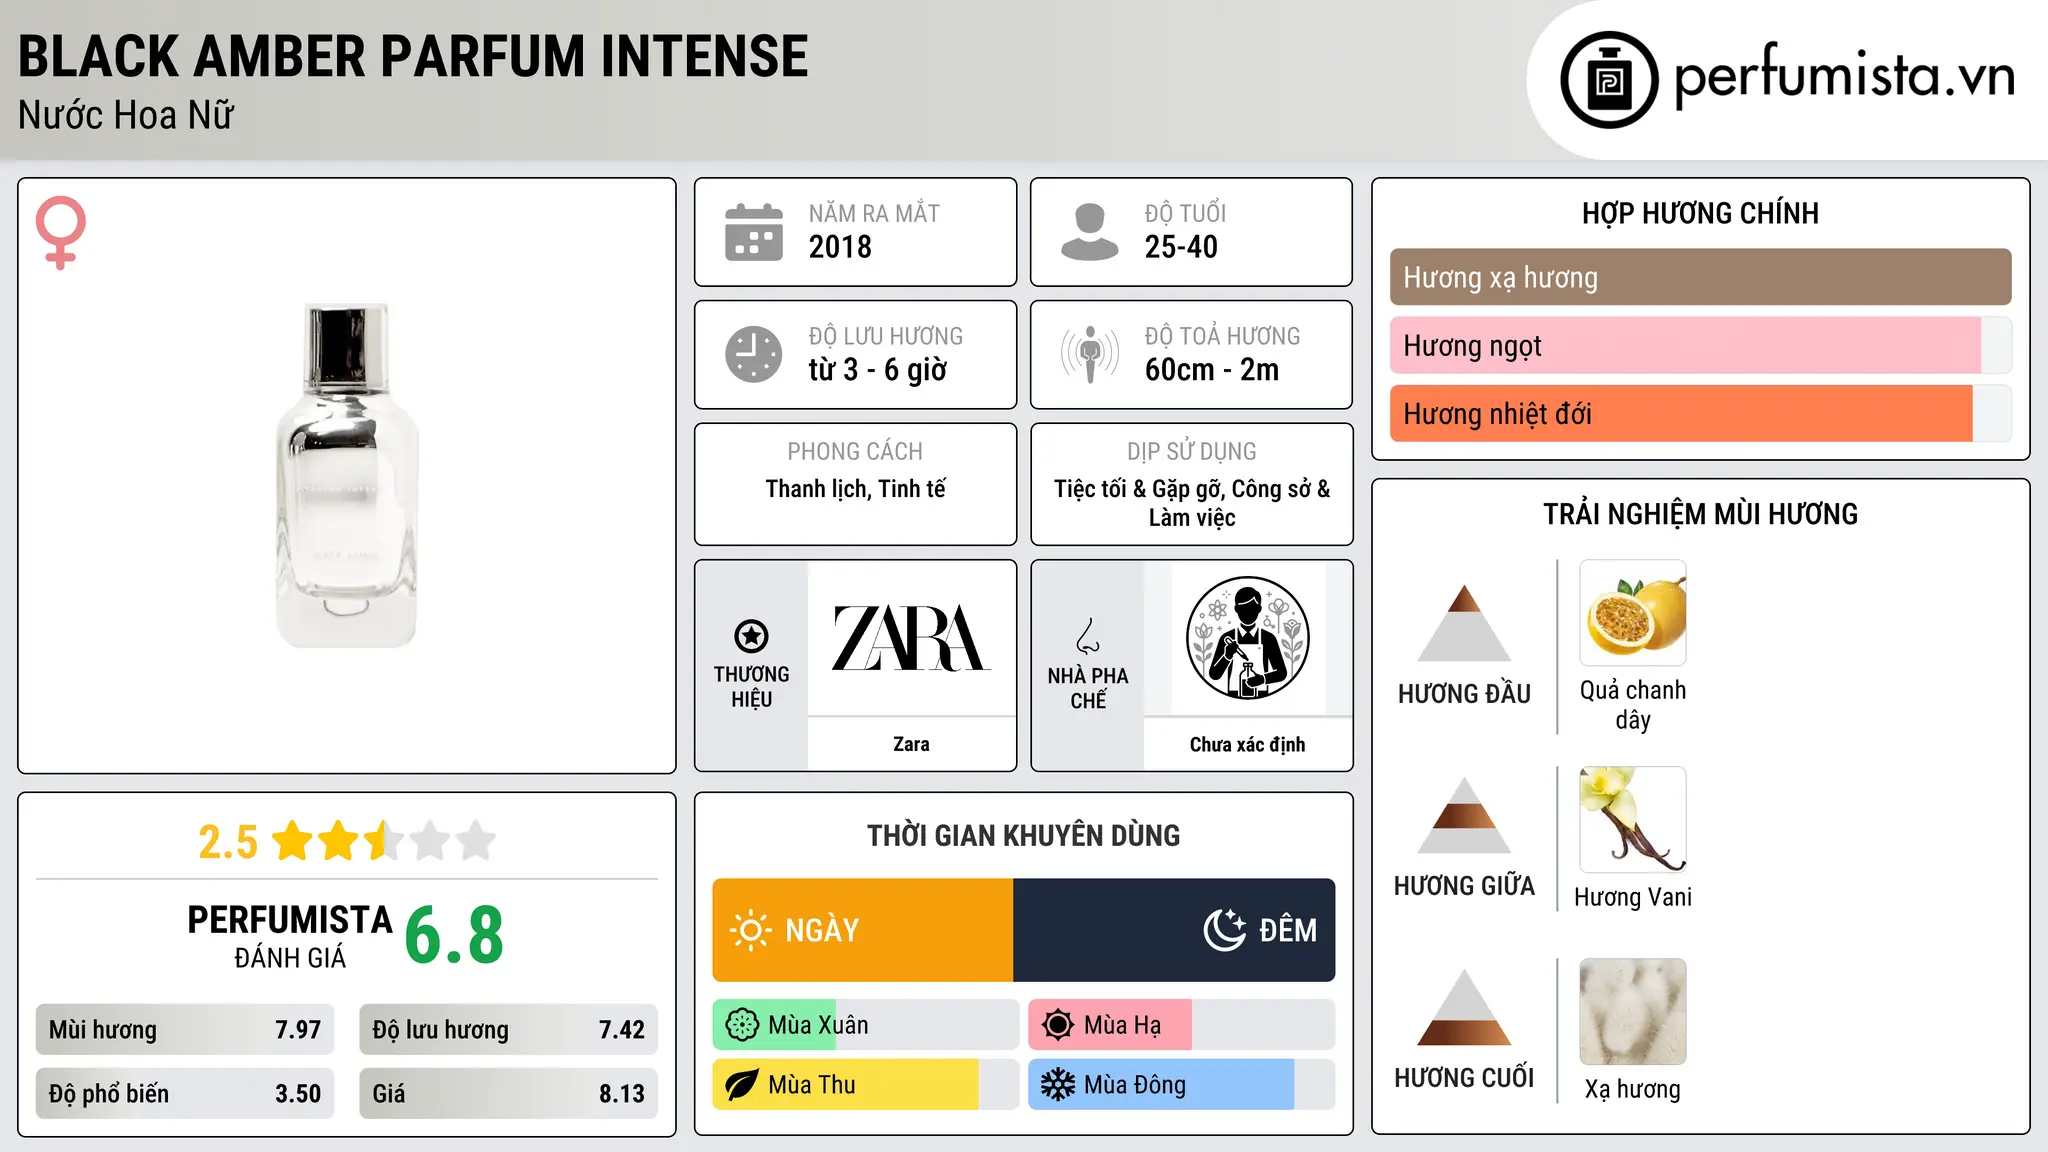Click the passion fruit image
The image size is (2048, 1152).
coord(1633,613)
